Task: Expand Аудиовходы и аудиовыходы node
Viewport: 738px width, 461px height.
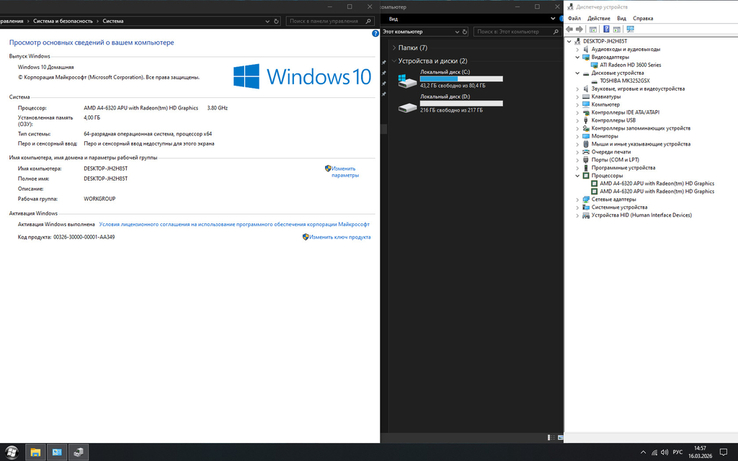Action: (578, 49)
